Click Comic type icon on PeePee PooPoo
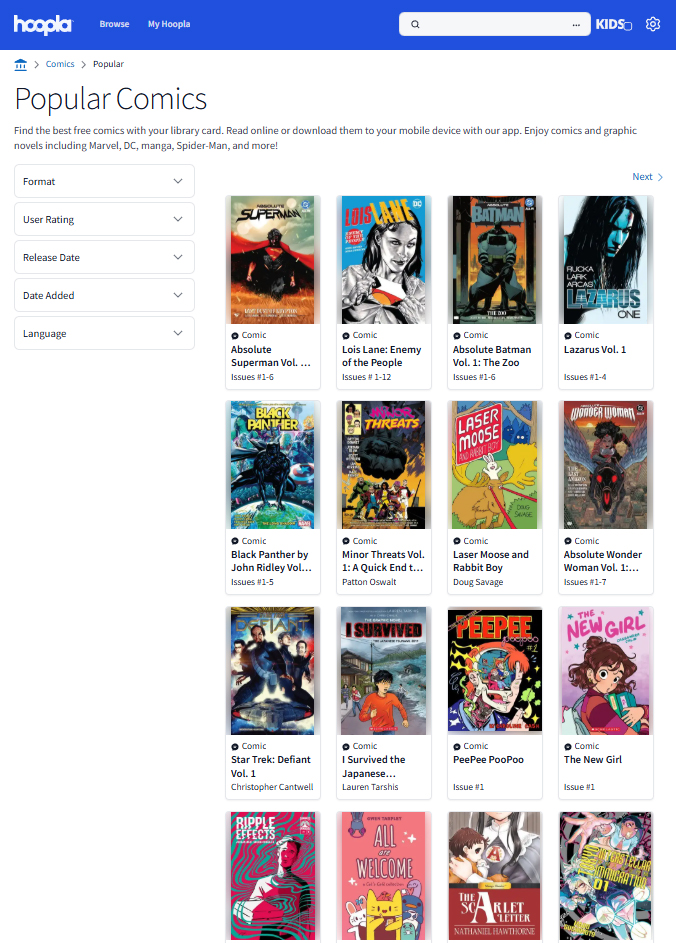This screenshot has width=676, height=943. pos(457,746)
